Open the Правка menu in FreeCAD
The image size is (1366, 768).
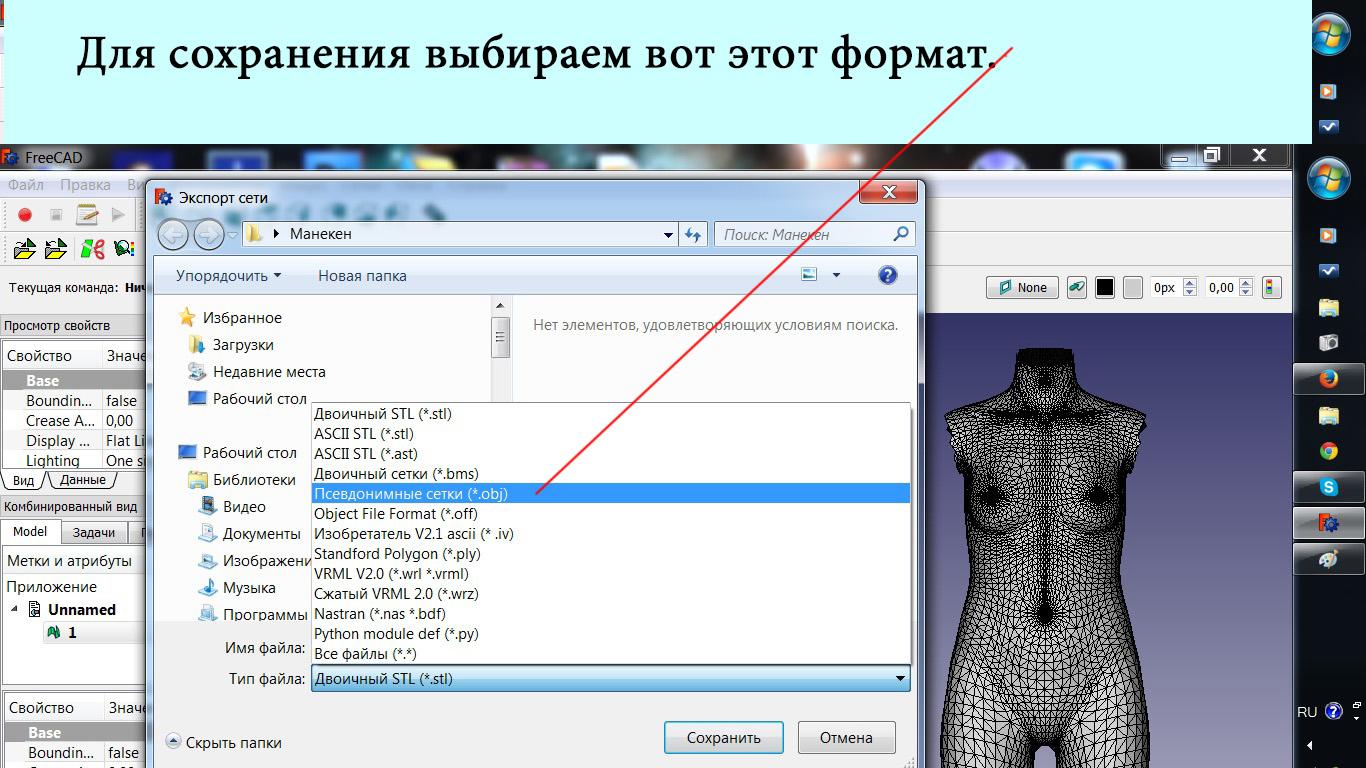85,185
